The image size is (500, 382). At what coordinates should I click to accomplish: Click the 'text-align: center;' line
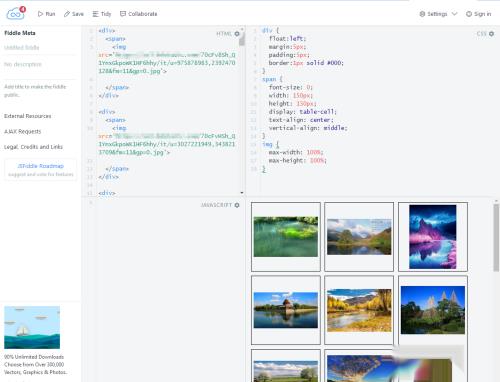point(301,120)
